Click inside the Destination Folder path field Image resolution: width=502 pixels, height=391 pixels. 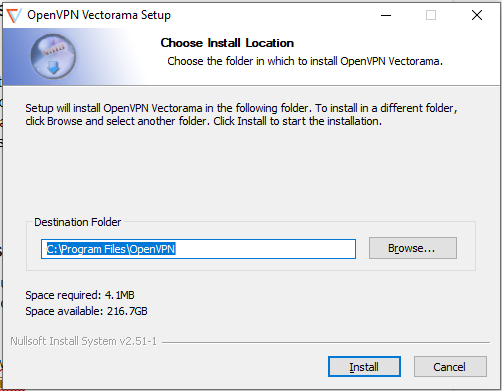coord(198,249)
